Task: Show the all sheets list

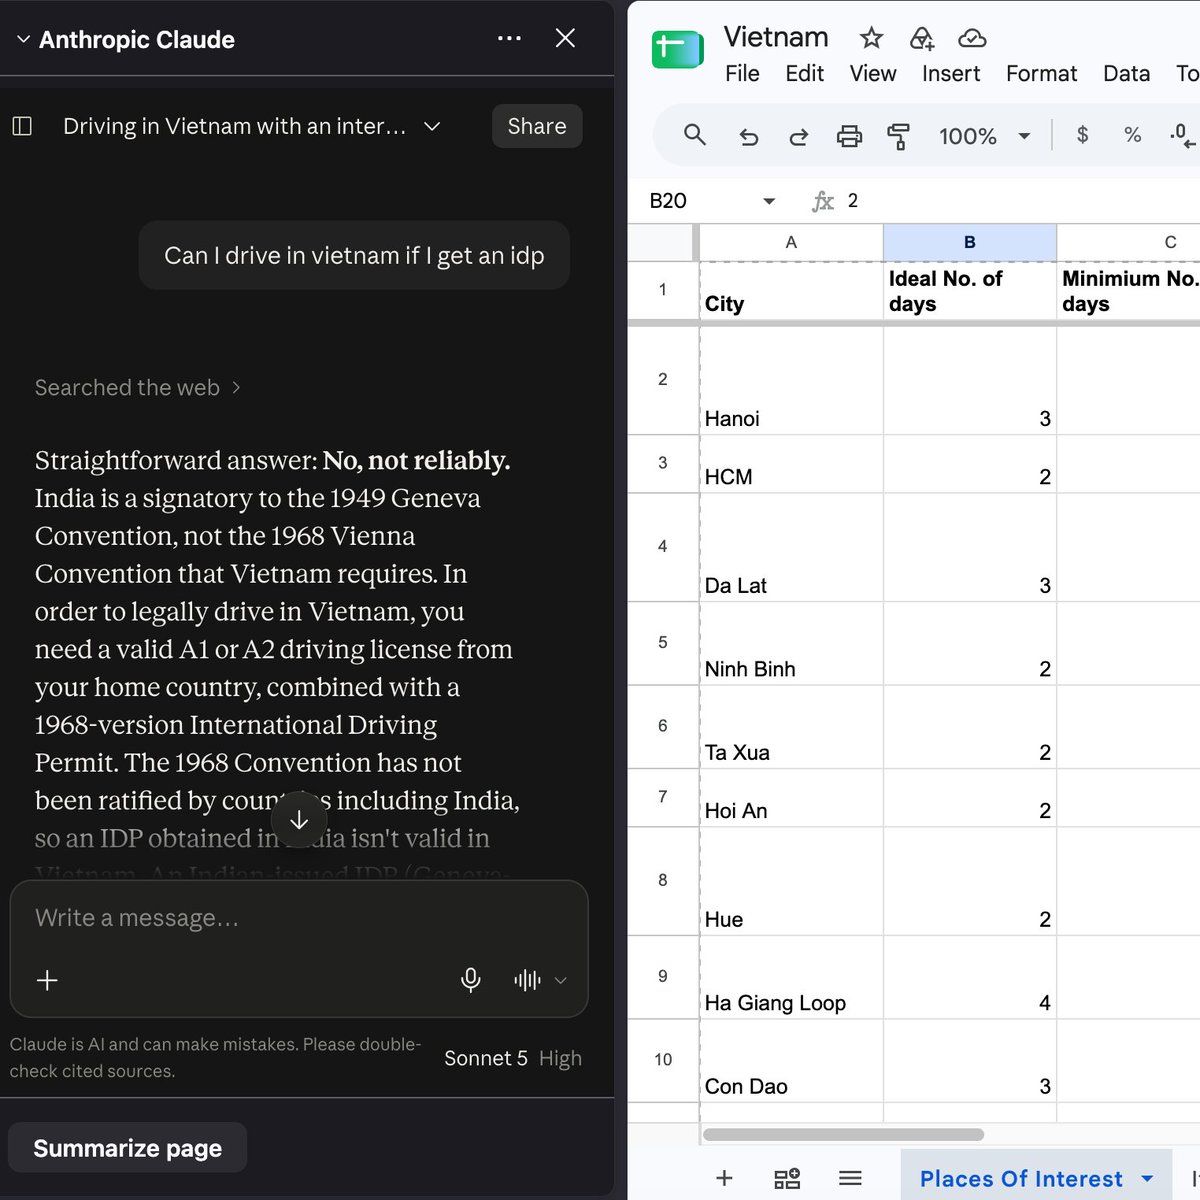Action: tap(850, 1178)
